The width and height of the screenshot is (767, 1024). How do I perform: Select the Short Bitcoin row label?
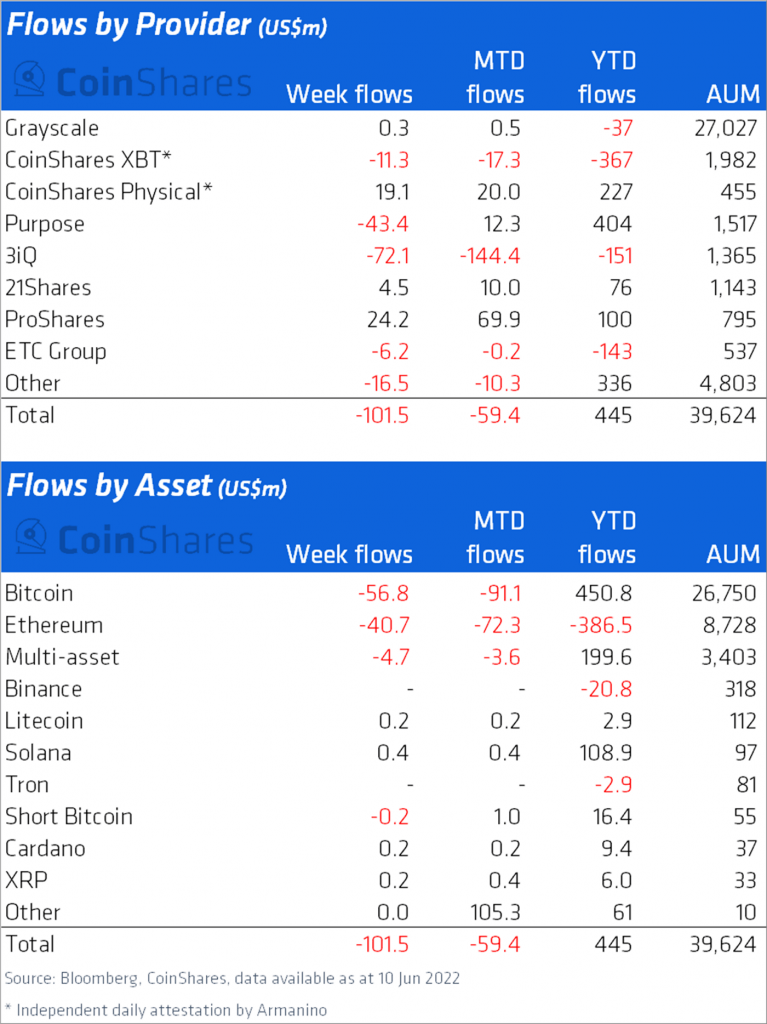(69, 817)
